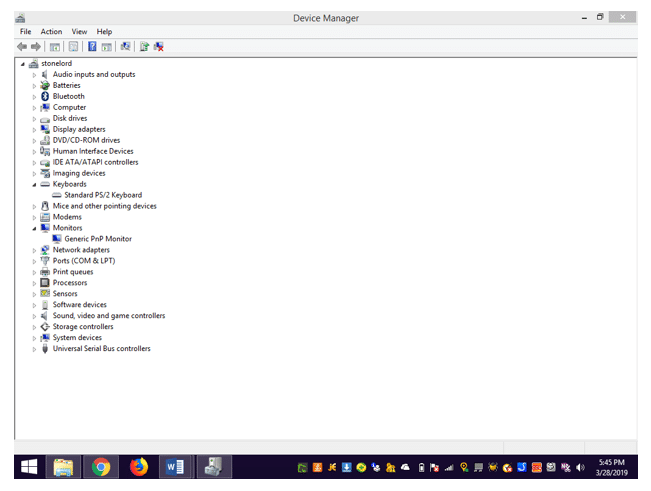
Task: Select the Computer category label
Action: [x=69, y=107]
